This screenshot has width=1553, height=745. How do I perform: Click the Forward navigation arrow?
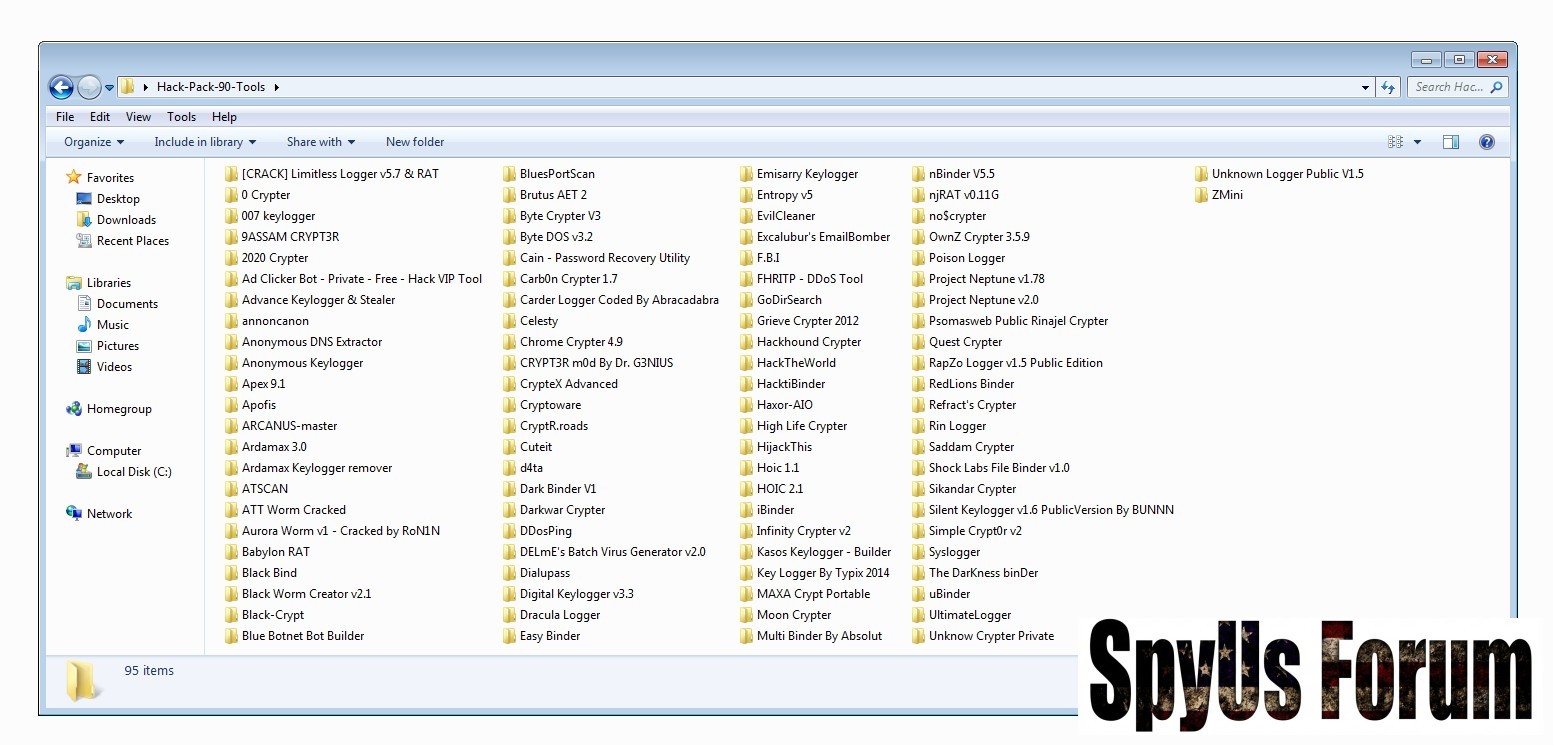[89, 88]
